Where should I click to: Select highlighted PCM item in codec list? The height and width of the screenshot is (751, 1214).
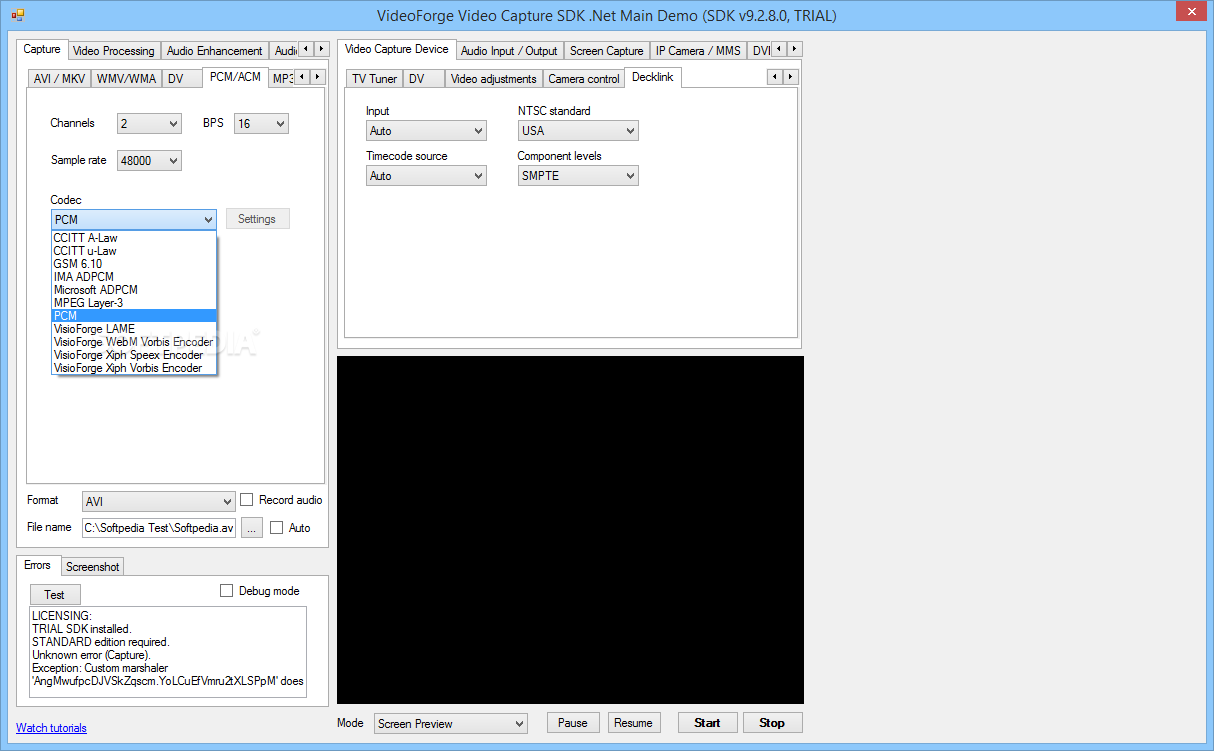[x=134, y=316]
